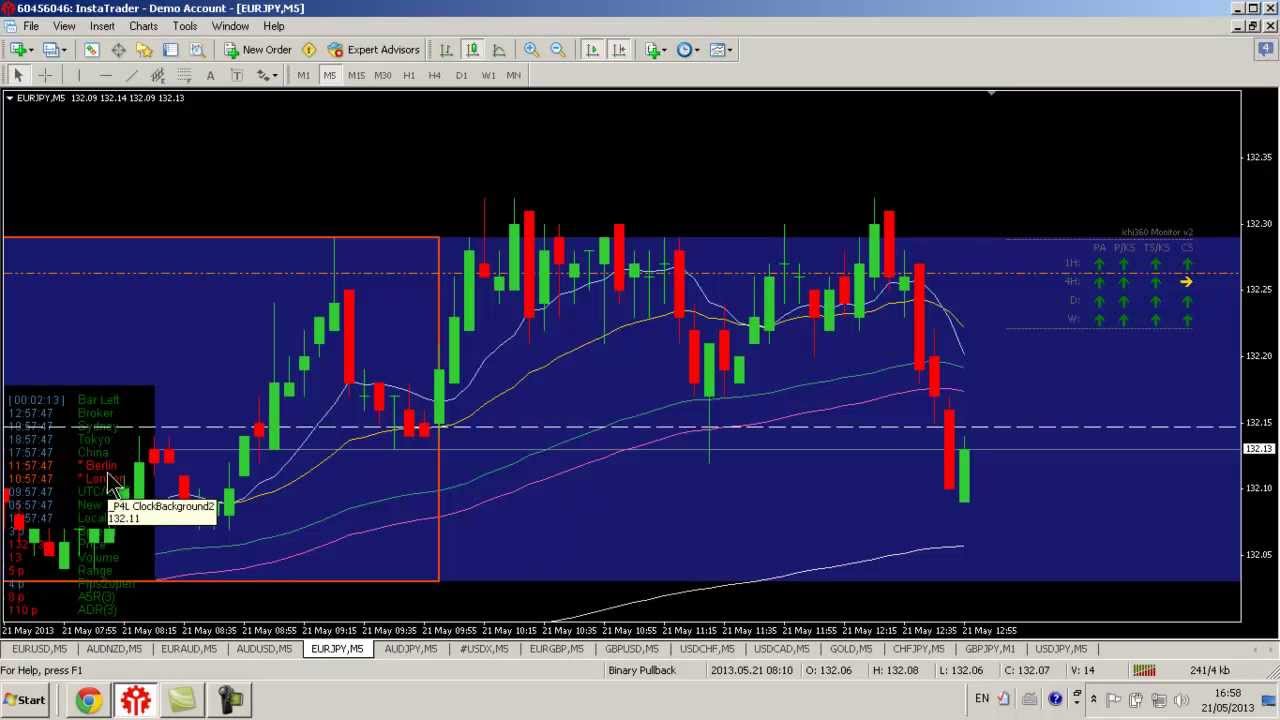Image resolution: width=1280 pixels, height=720 pixels.
Task: Switch to the USDCAD,M5 chart tab
Action: coord(781,649)
